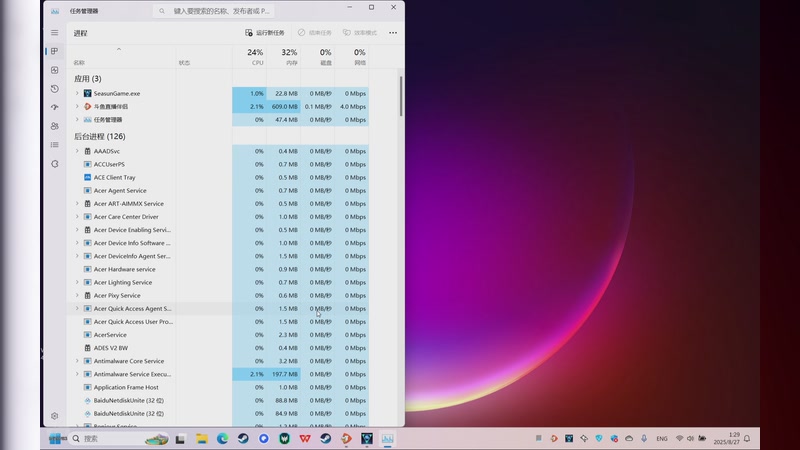Open Task Manager settings gear
The width and height of the screenshot is (800, 450).
(55, 416)
